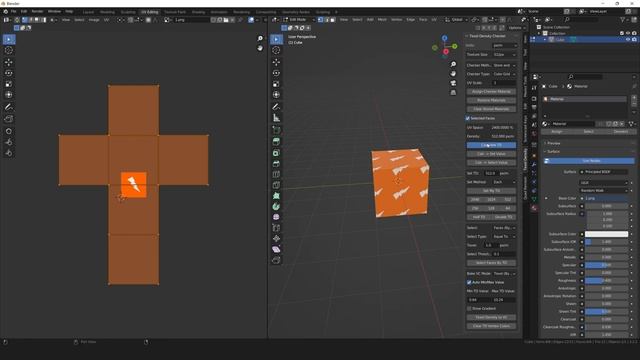Select the Transform tool in 3D viewport
The height and width of the screenshot is (360, 640).
[276, 95]
